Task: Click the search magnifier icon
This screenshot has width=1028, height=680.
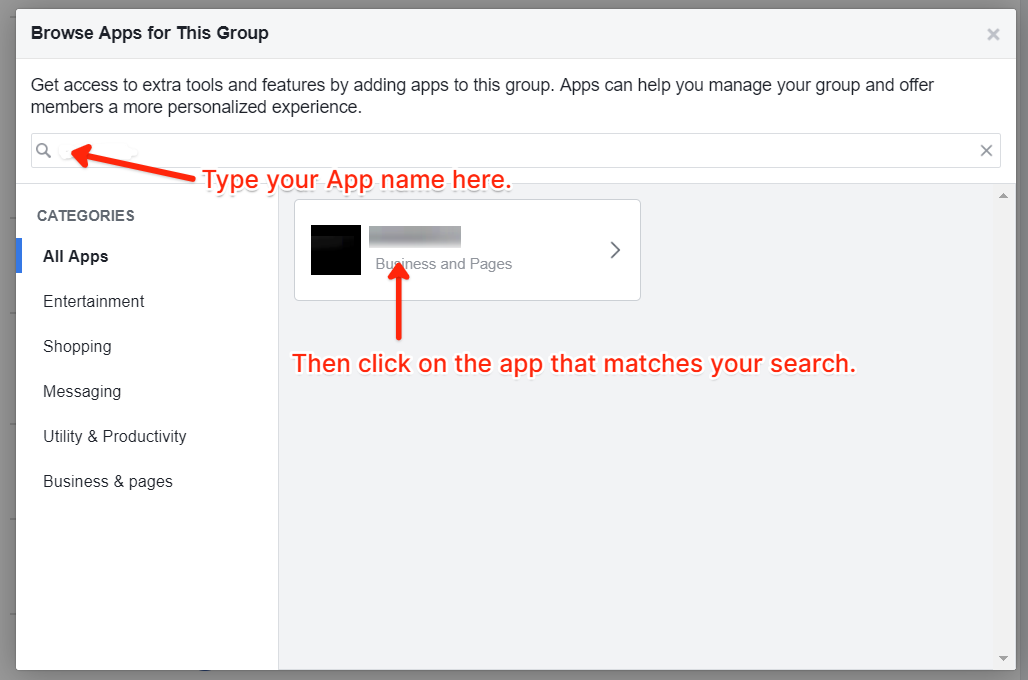Action: pos(44,151)
